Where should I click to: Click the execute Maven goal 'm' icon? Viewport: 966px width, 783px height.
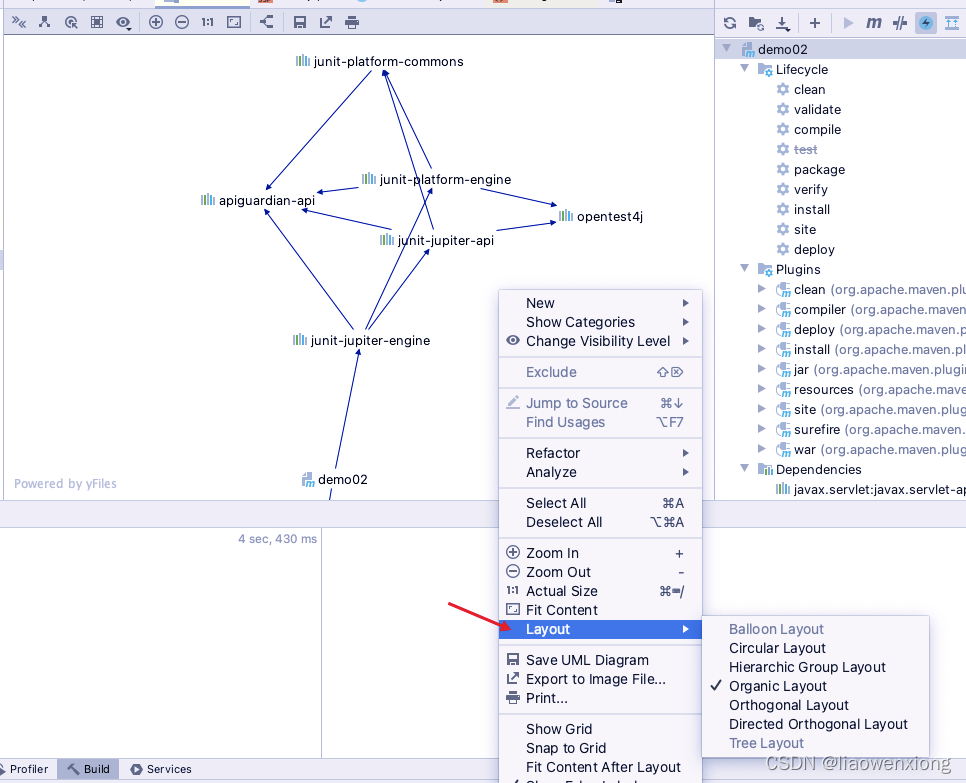(874, 23)
